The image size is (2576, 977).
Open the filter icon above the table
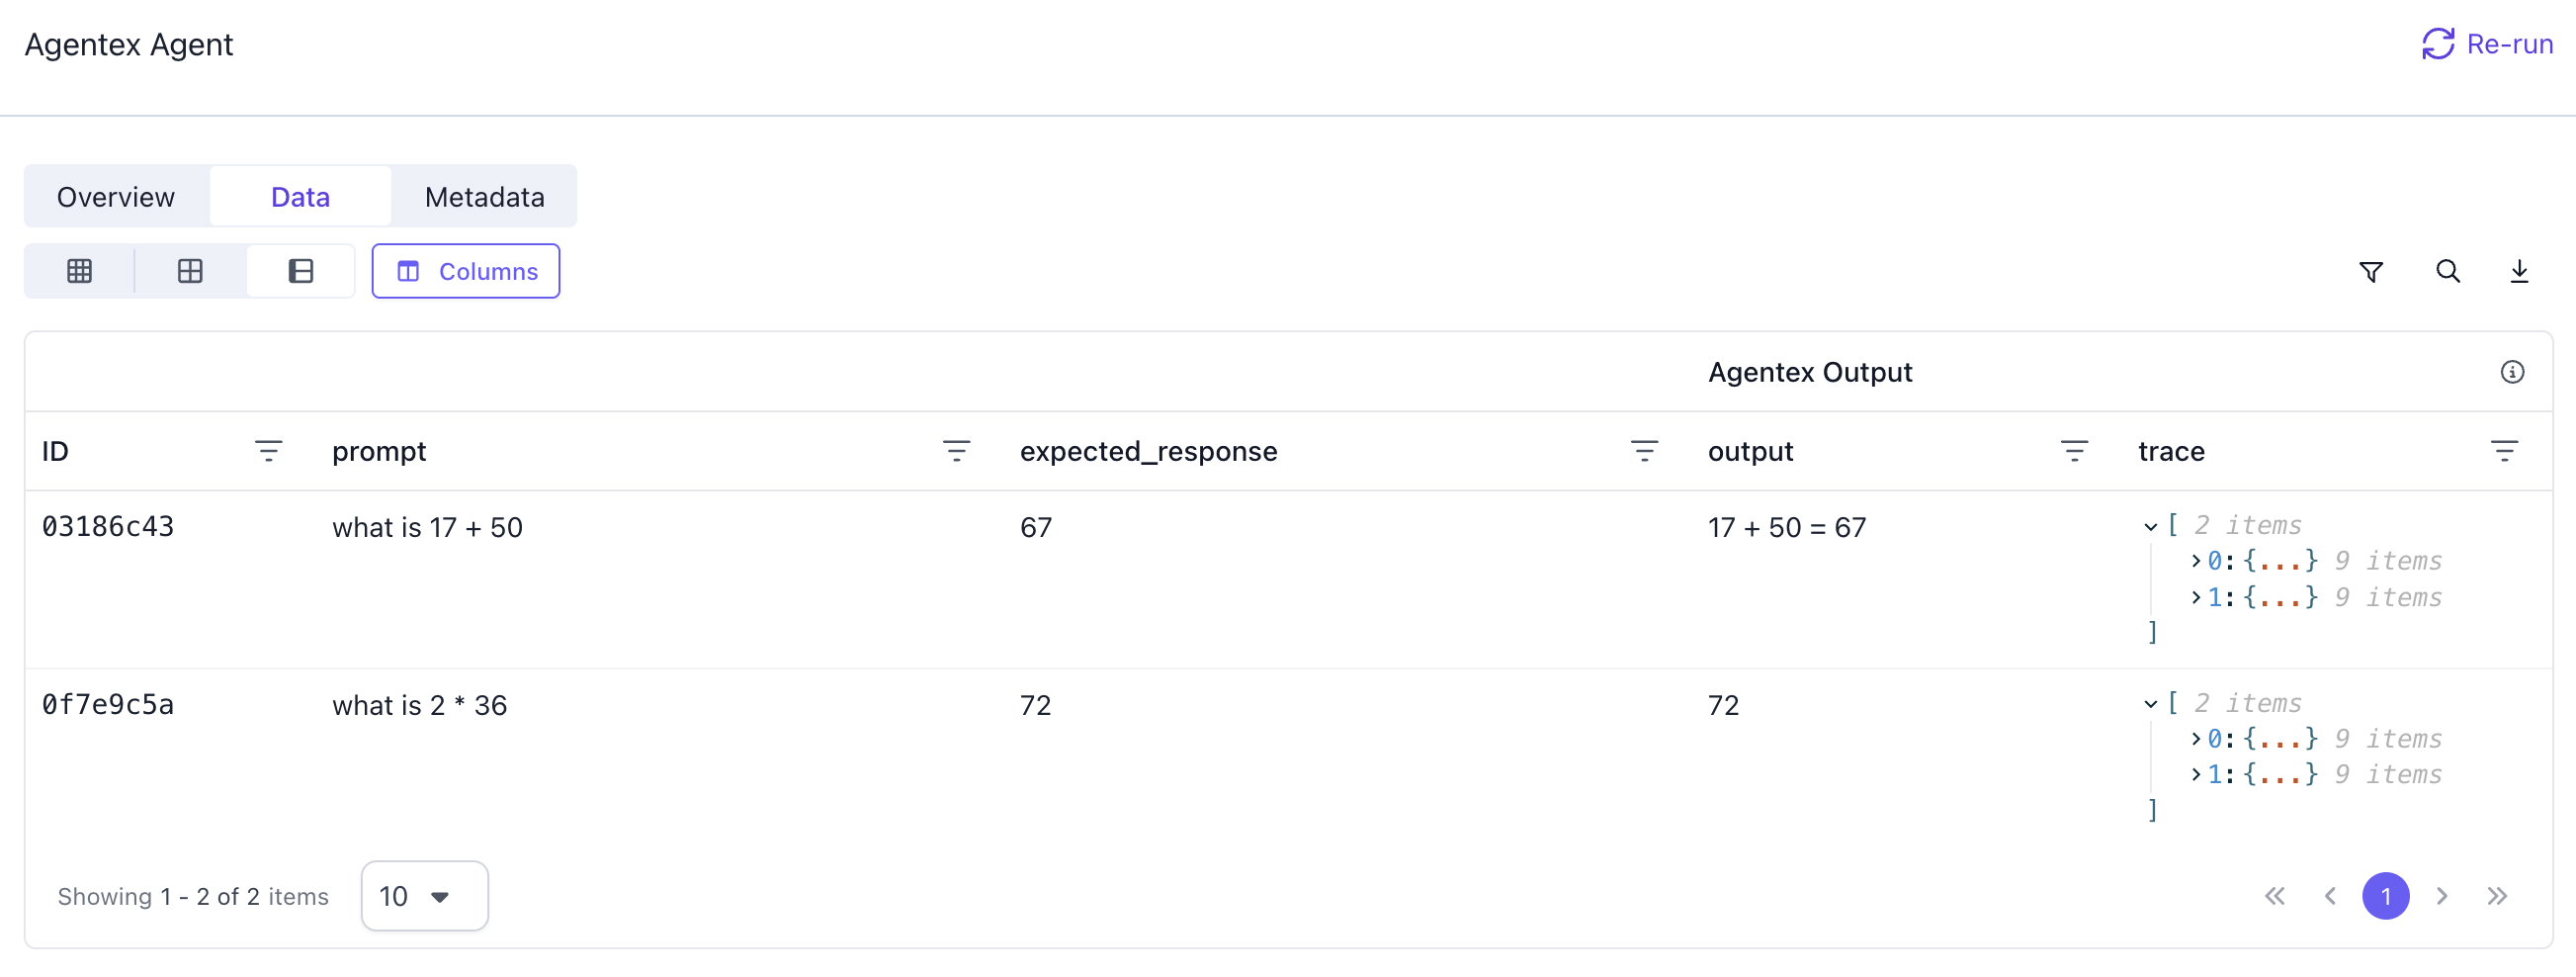pyautogui.click(x=2371, y=270)
